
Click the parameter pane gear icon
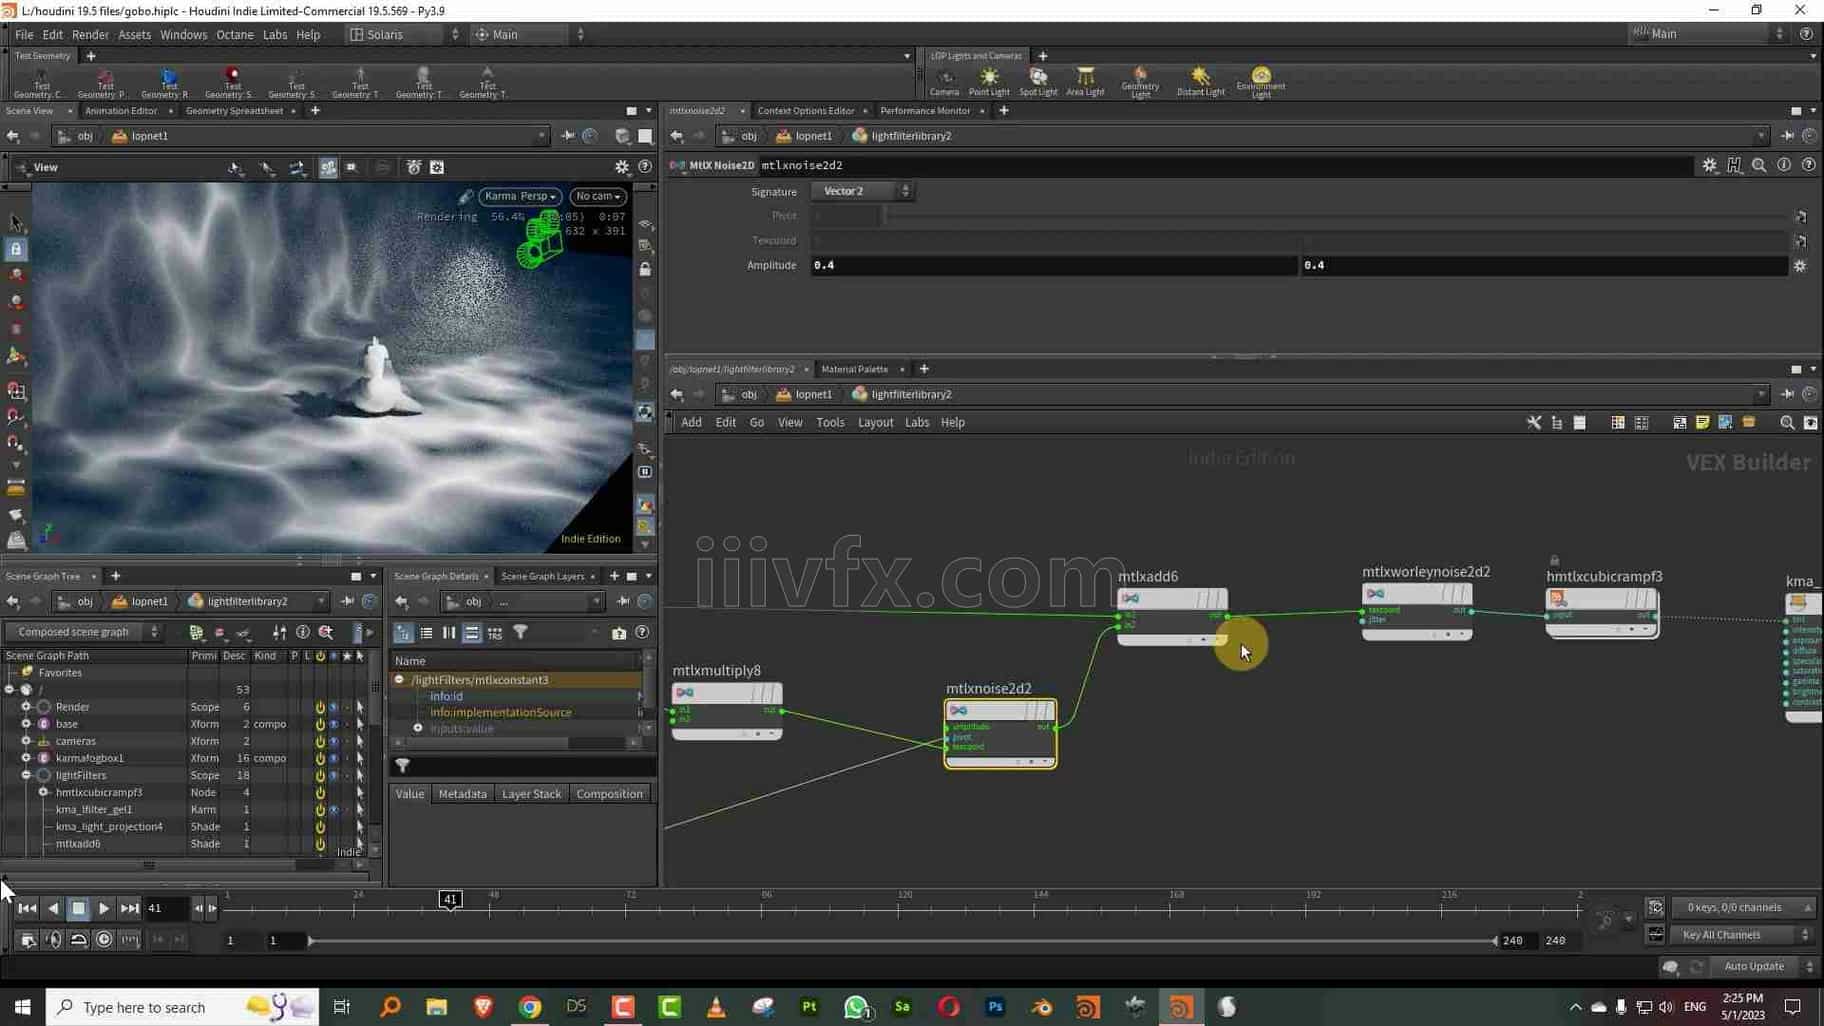[1709, 165]
